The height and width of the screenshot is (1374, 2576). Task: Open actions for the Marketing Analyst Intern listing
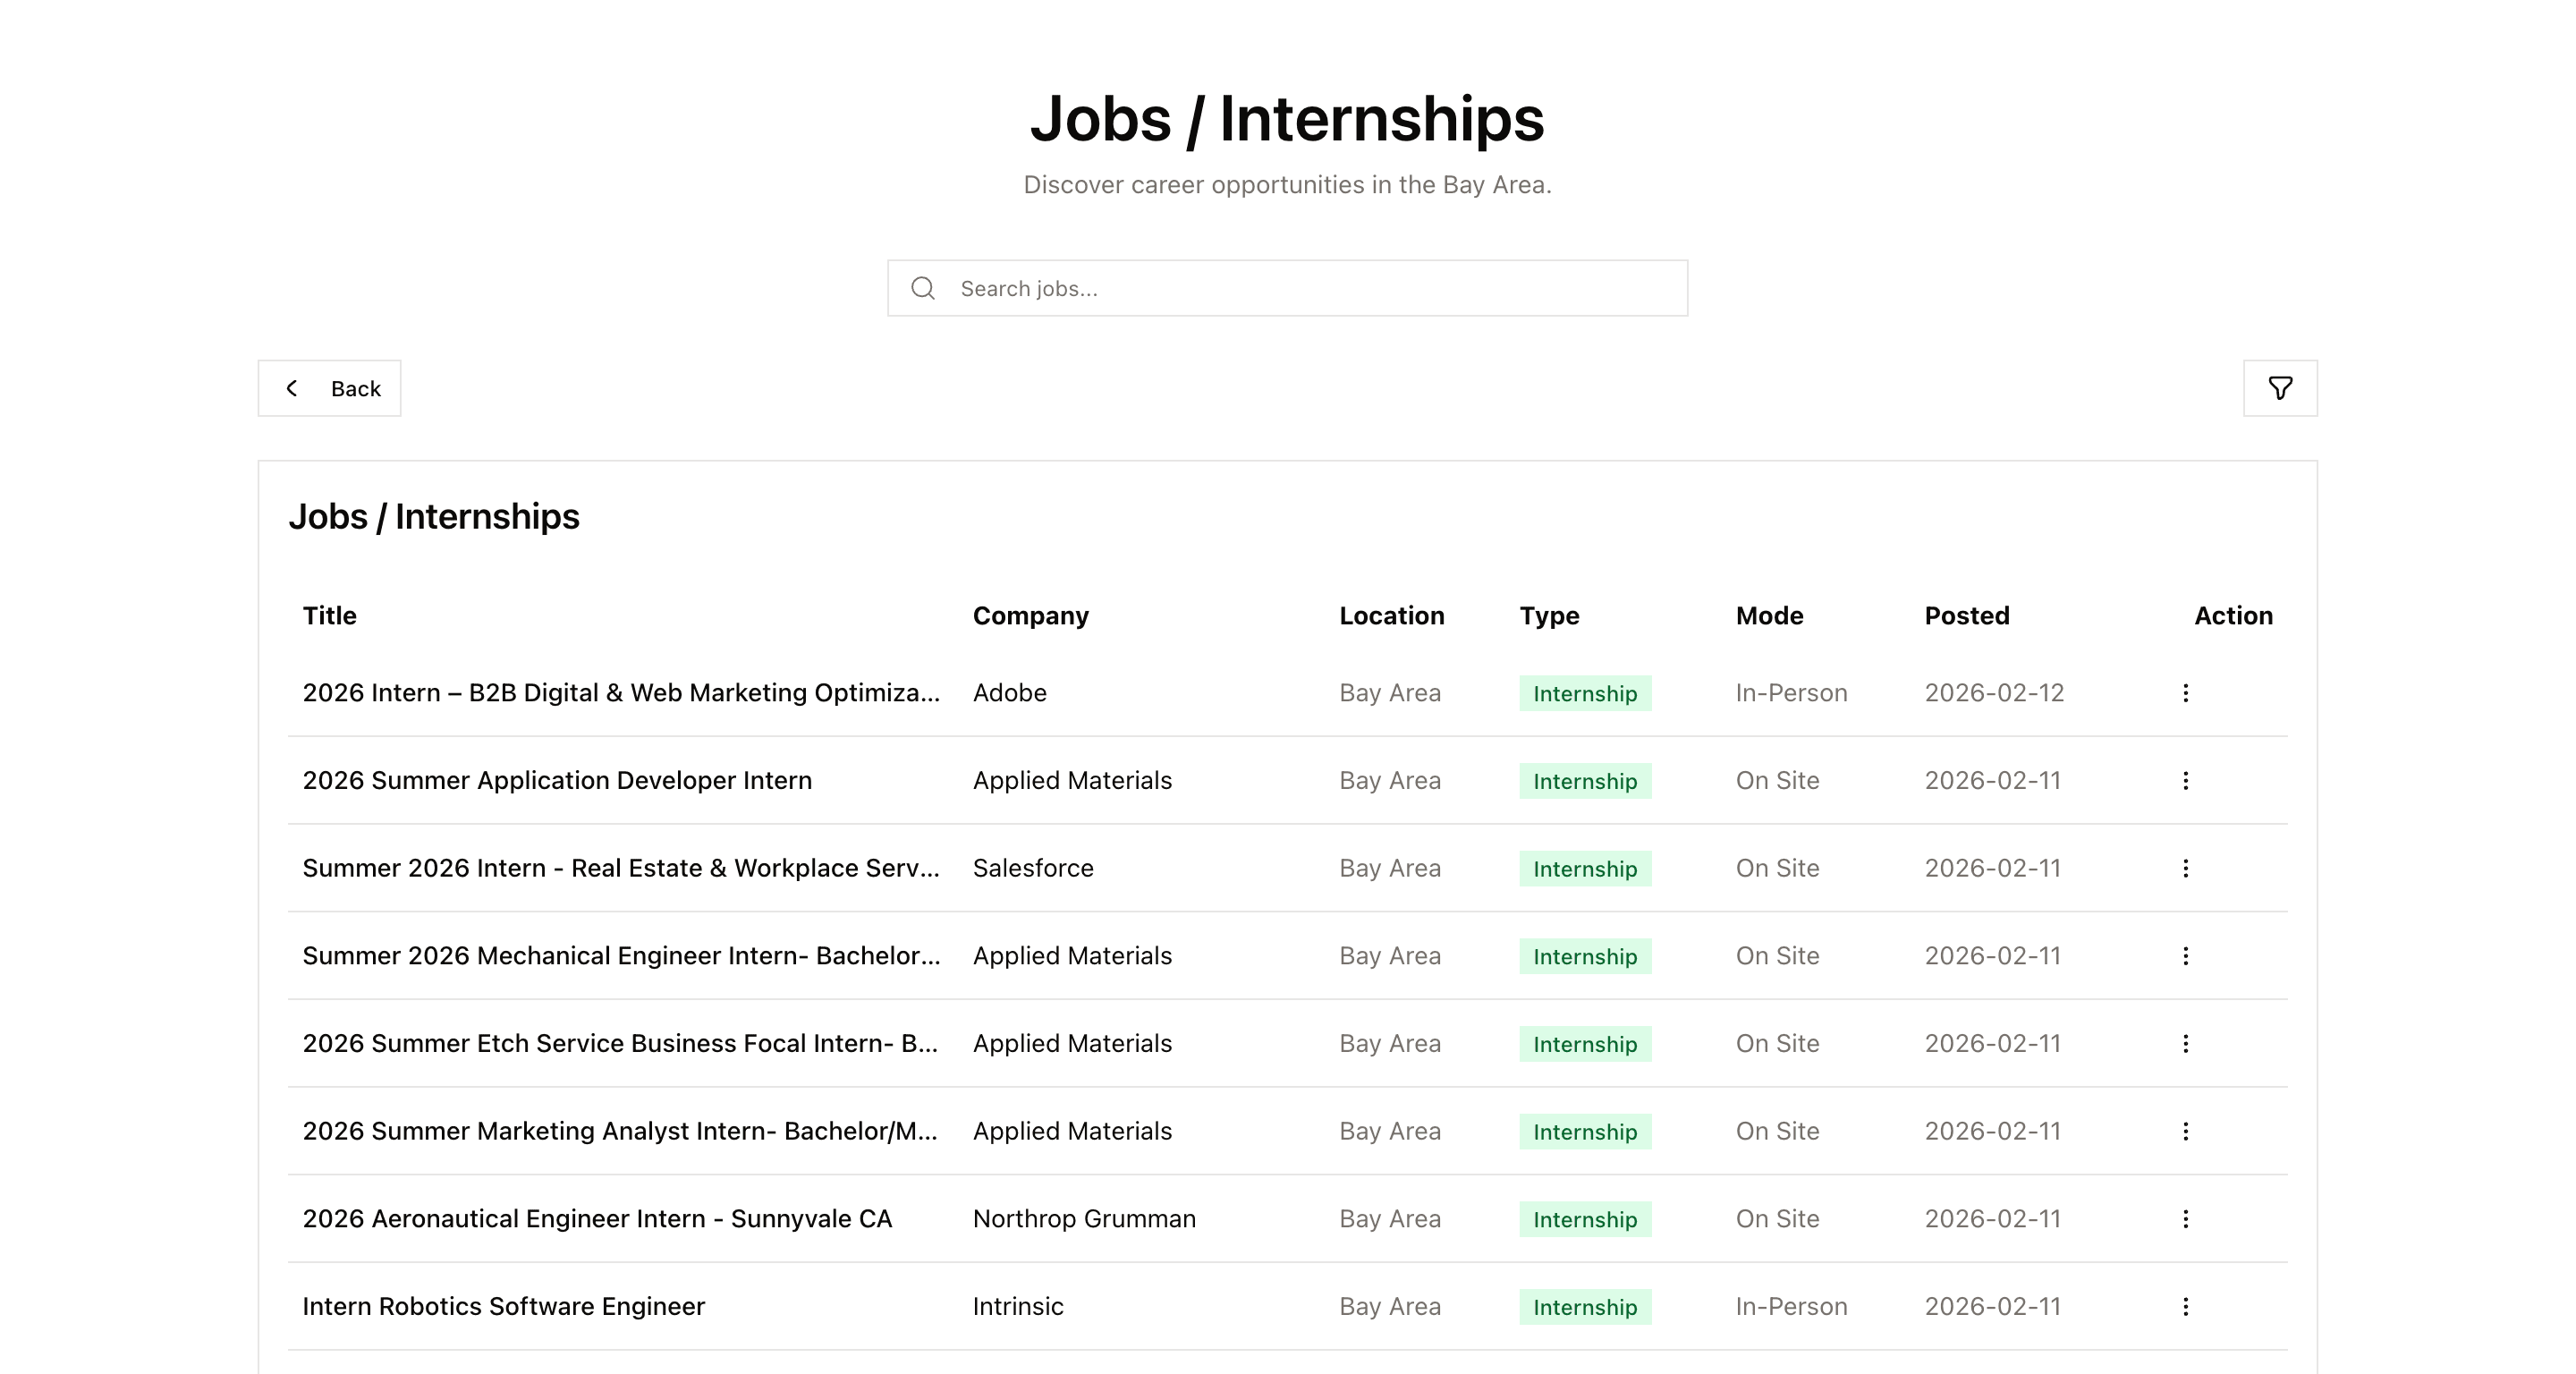click(x=2186, y=1131)
